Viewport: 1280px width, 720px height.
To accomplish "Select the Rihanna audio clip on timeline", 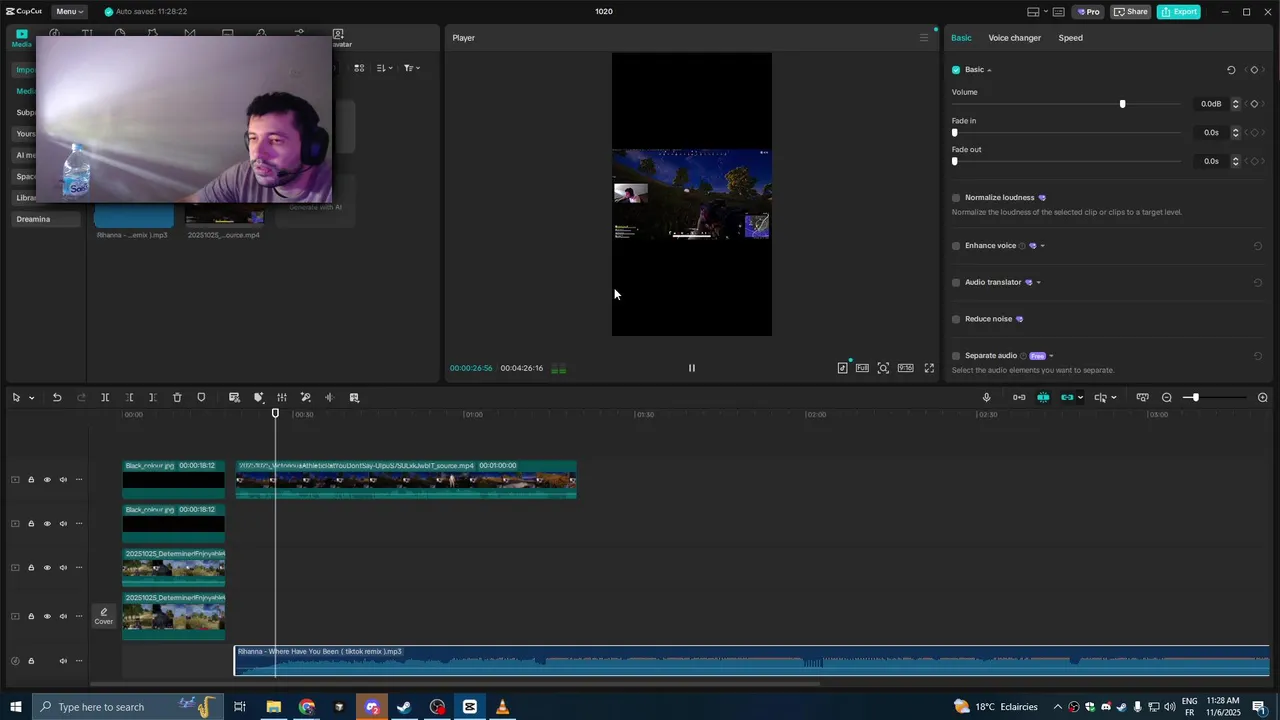I will [751, 661].
